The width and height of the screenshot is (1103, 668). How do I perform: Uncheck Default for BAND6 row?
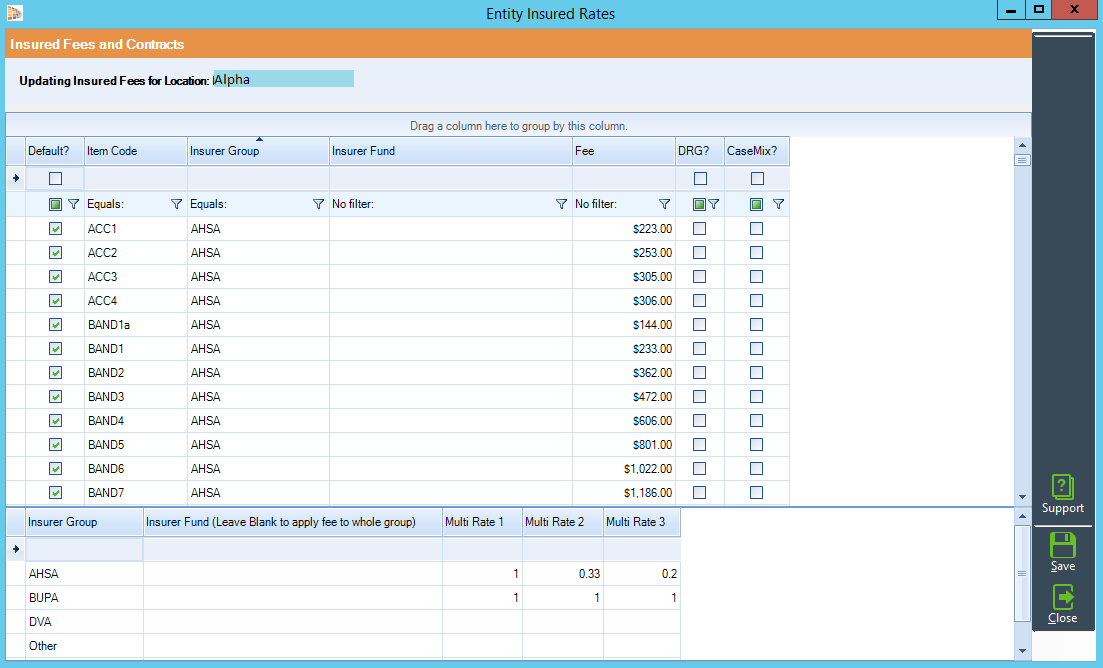(x=56, y=468)
